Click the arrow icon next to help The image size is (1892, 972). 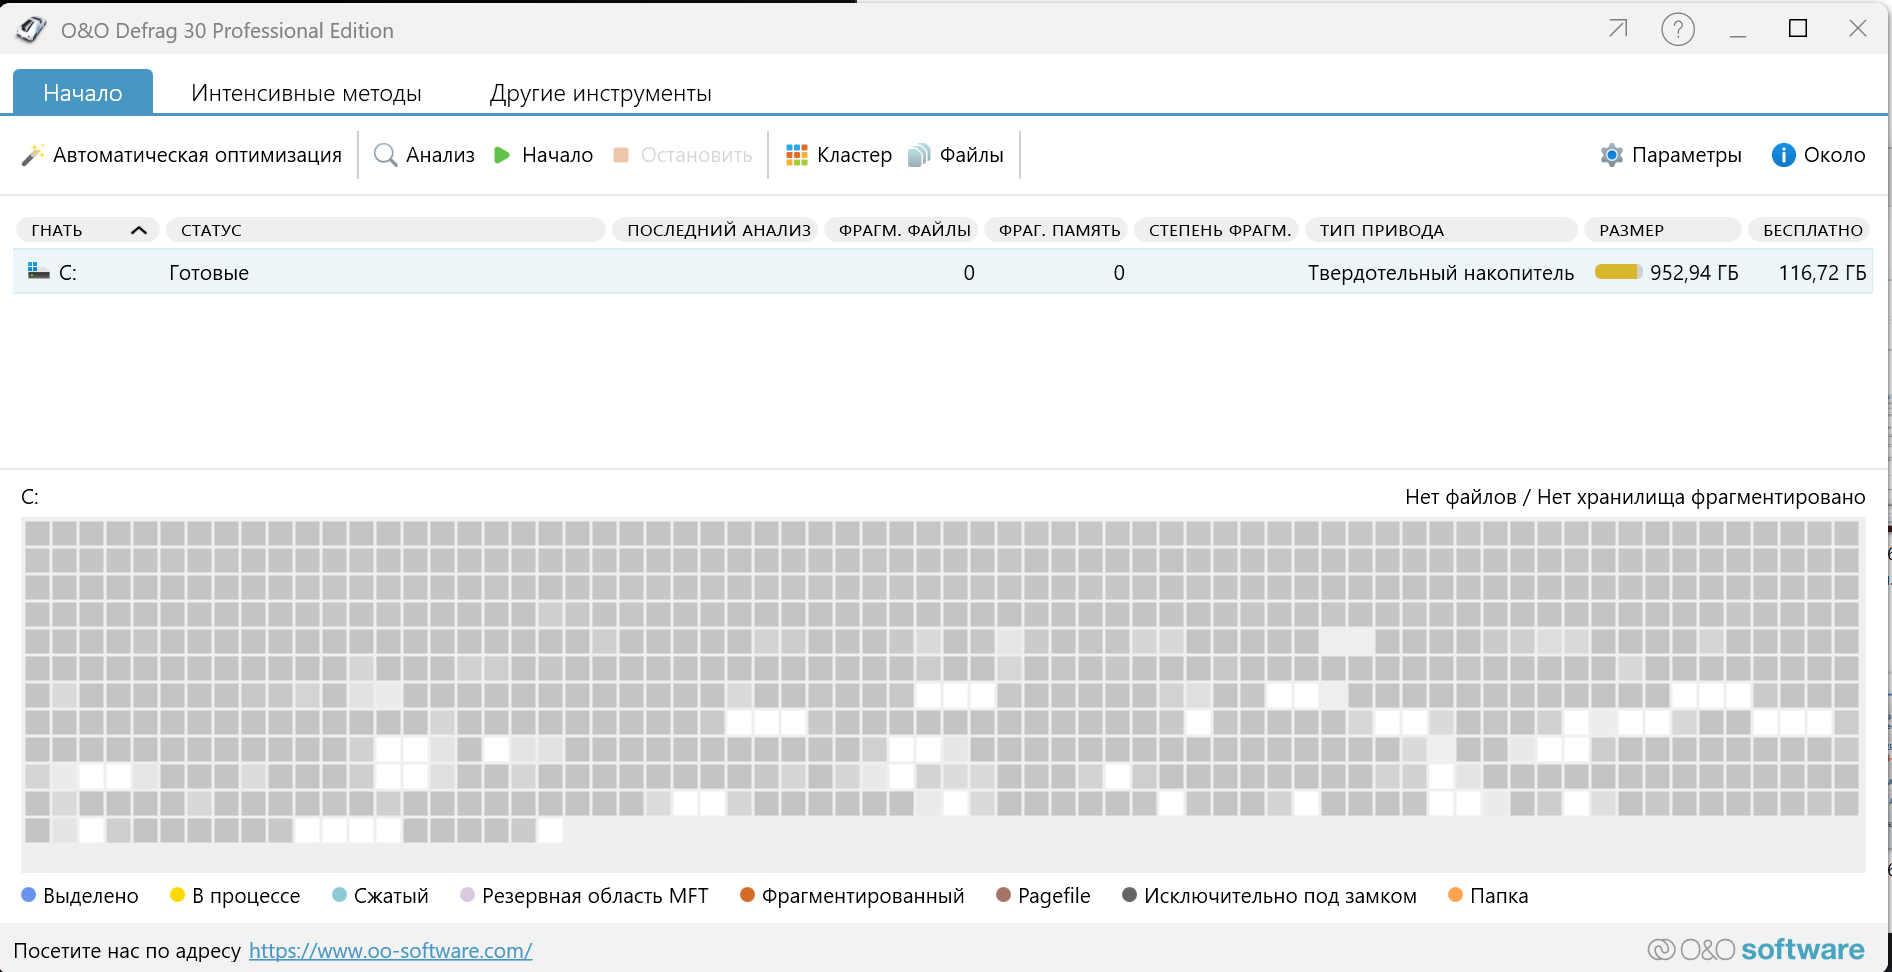pyautogui.click(x=1618, y=29)
